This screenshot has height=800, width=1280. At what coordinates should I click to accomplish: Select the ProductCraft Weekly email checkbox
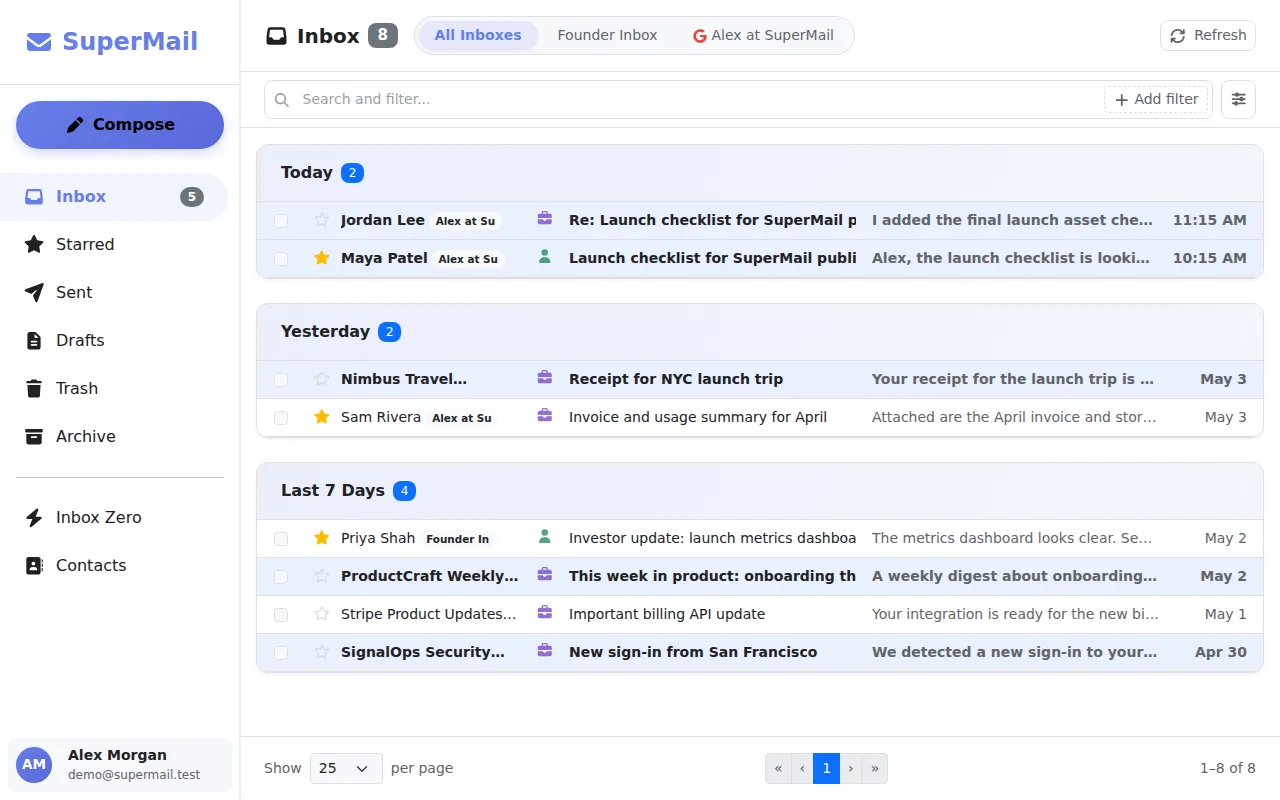coord(281,577)
